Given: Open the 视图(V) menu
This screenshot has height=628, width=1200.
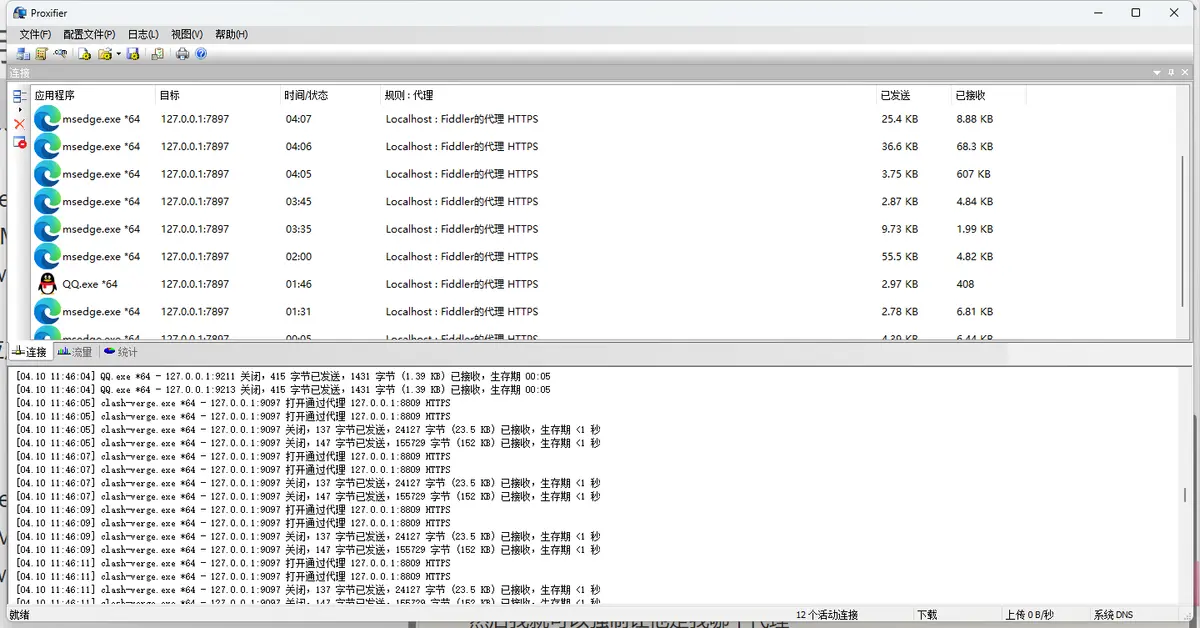Looking at the screenshot, I should point(187,34).
